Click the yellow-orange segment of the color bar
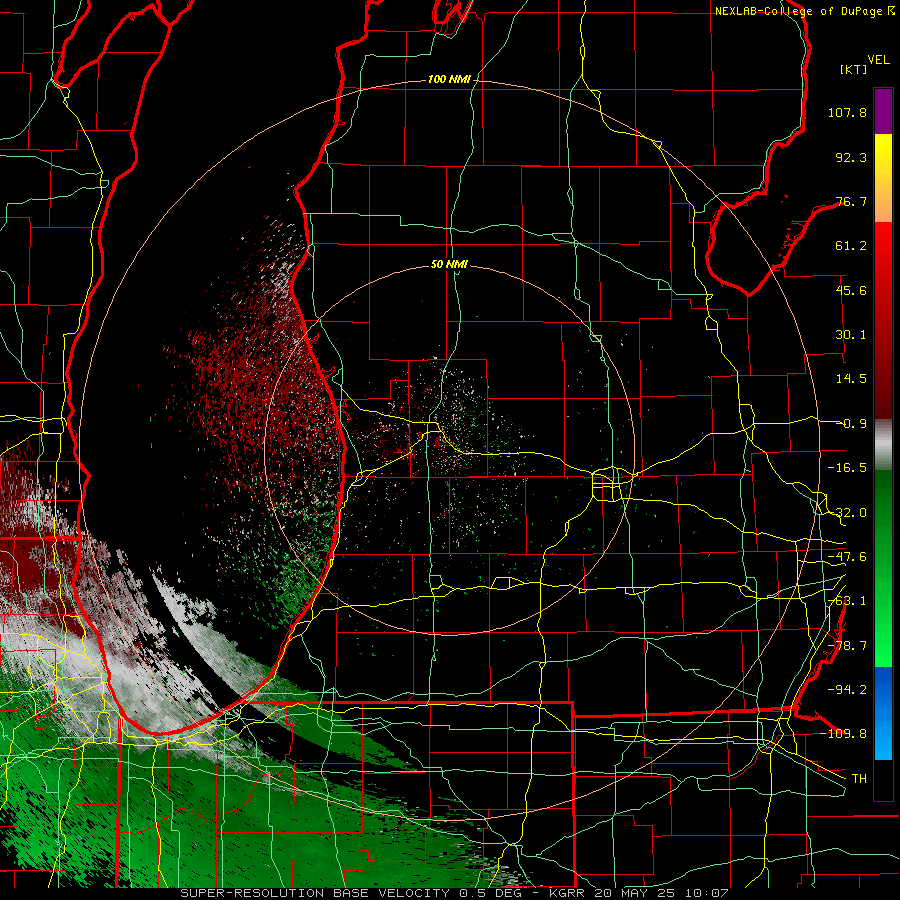 [x=883, y=178]
